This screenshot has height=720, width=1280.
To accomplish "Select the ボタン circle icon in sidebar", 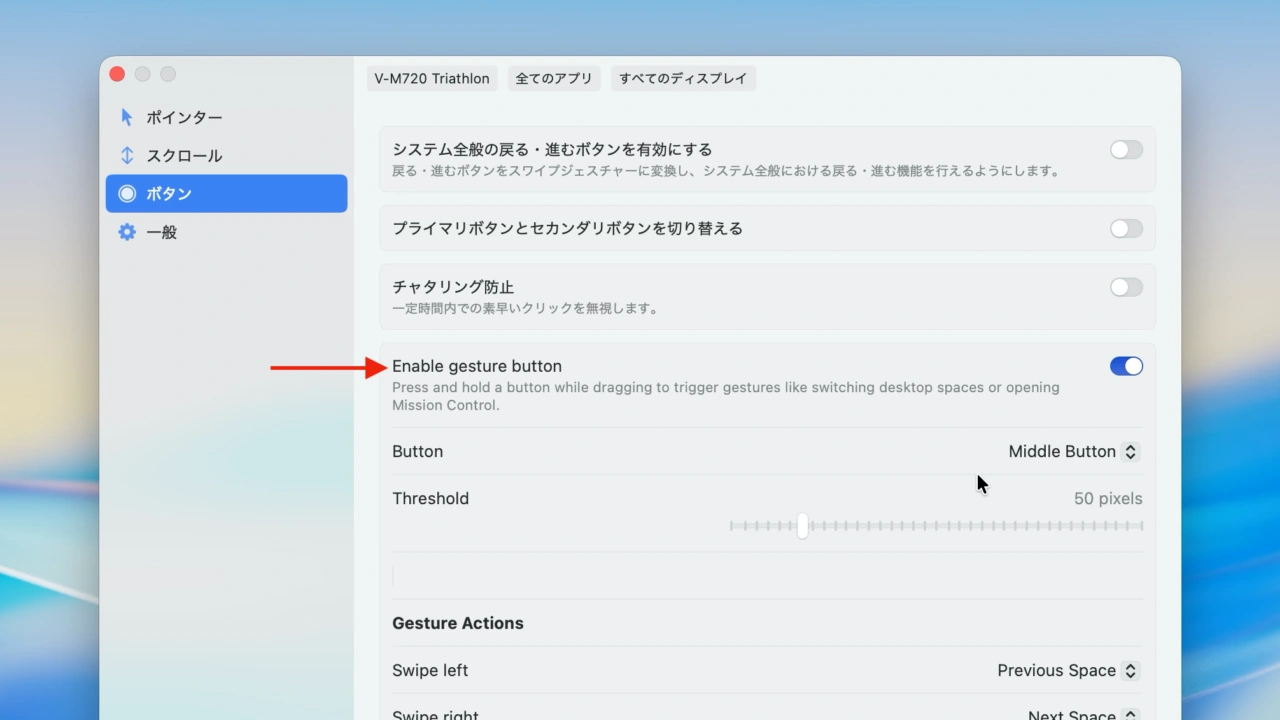I will [x=127, y=193].
